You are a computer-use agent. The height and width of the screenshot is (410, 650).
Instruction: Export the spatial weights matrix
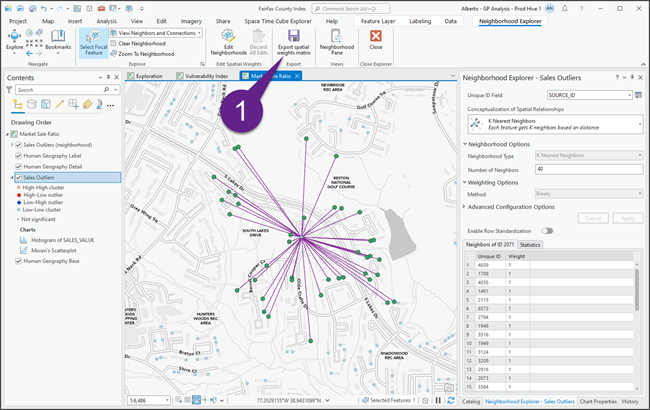tap(293, 41)
